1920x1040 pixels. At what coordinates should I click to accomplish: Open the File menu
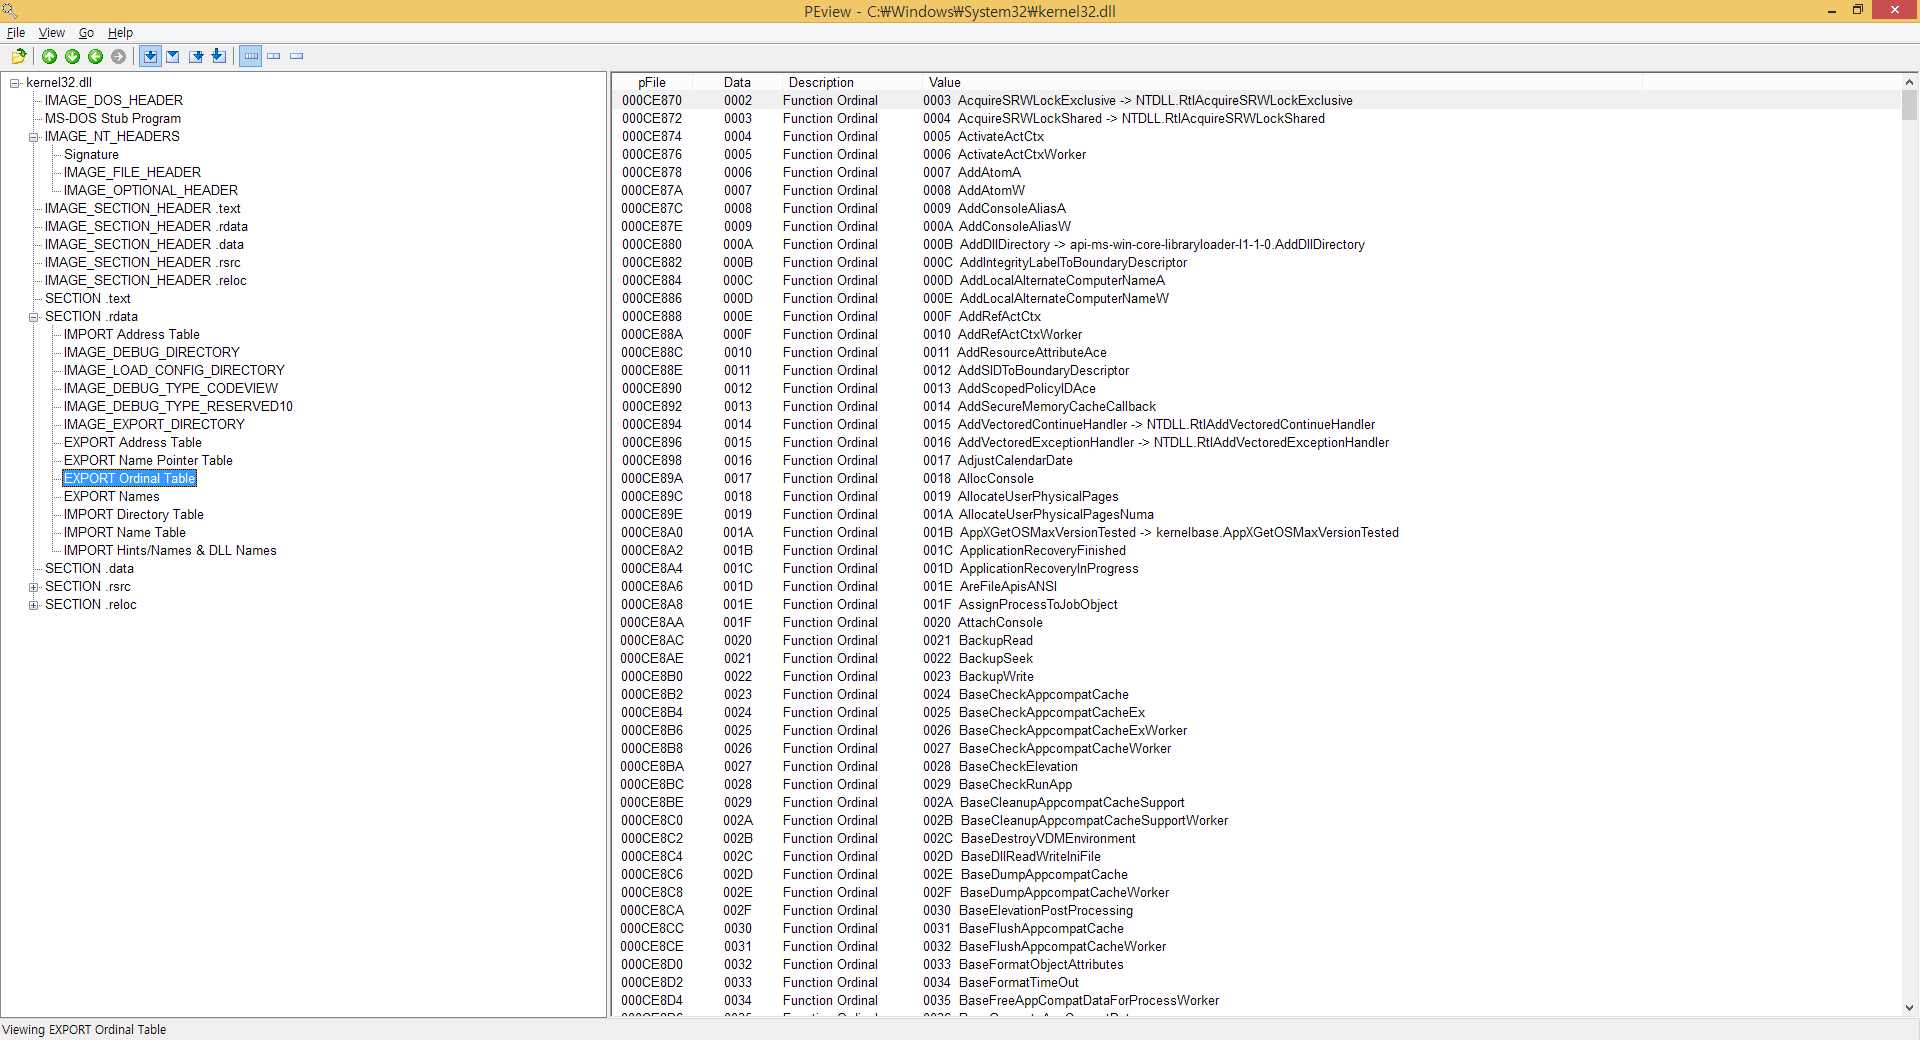(16, 33)
